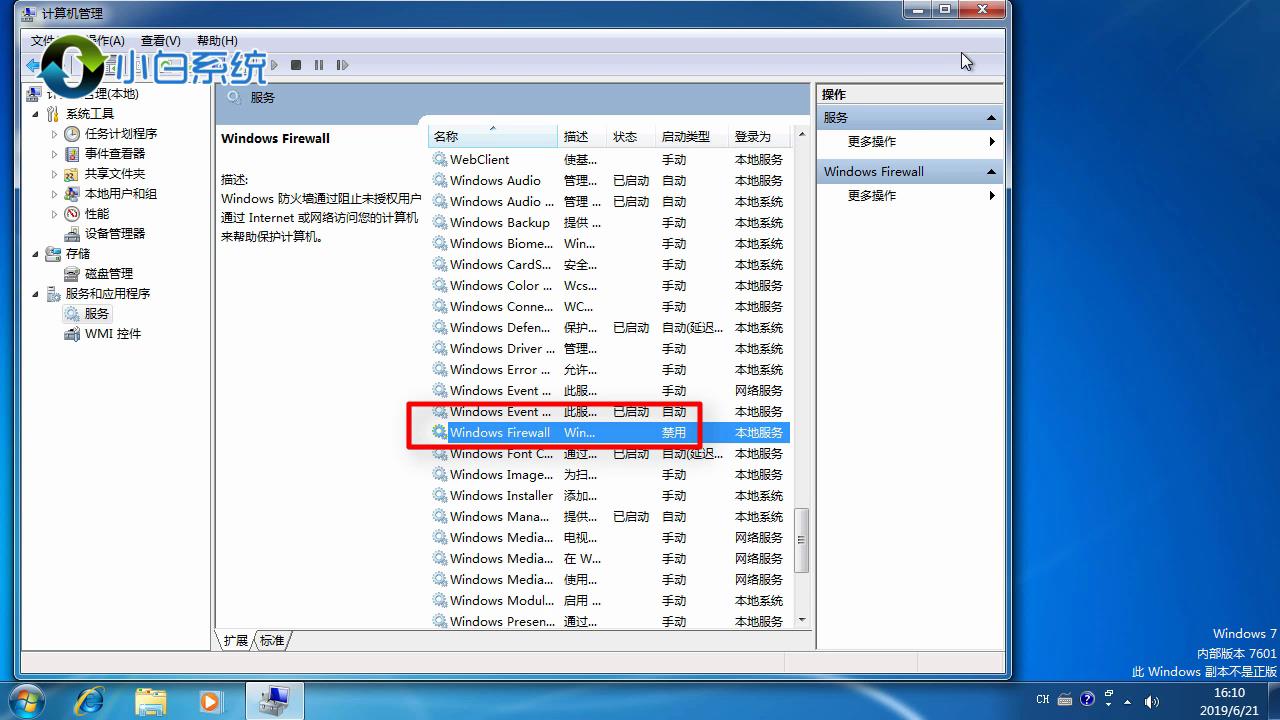Click the volume speaker tray icon
The height and width of the screenshot is (720, 1280).
(1151, 701)
